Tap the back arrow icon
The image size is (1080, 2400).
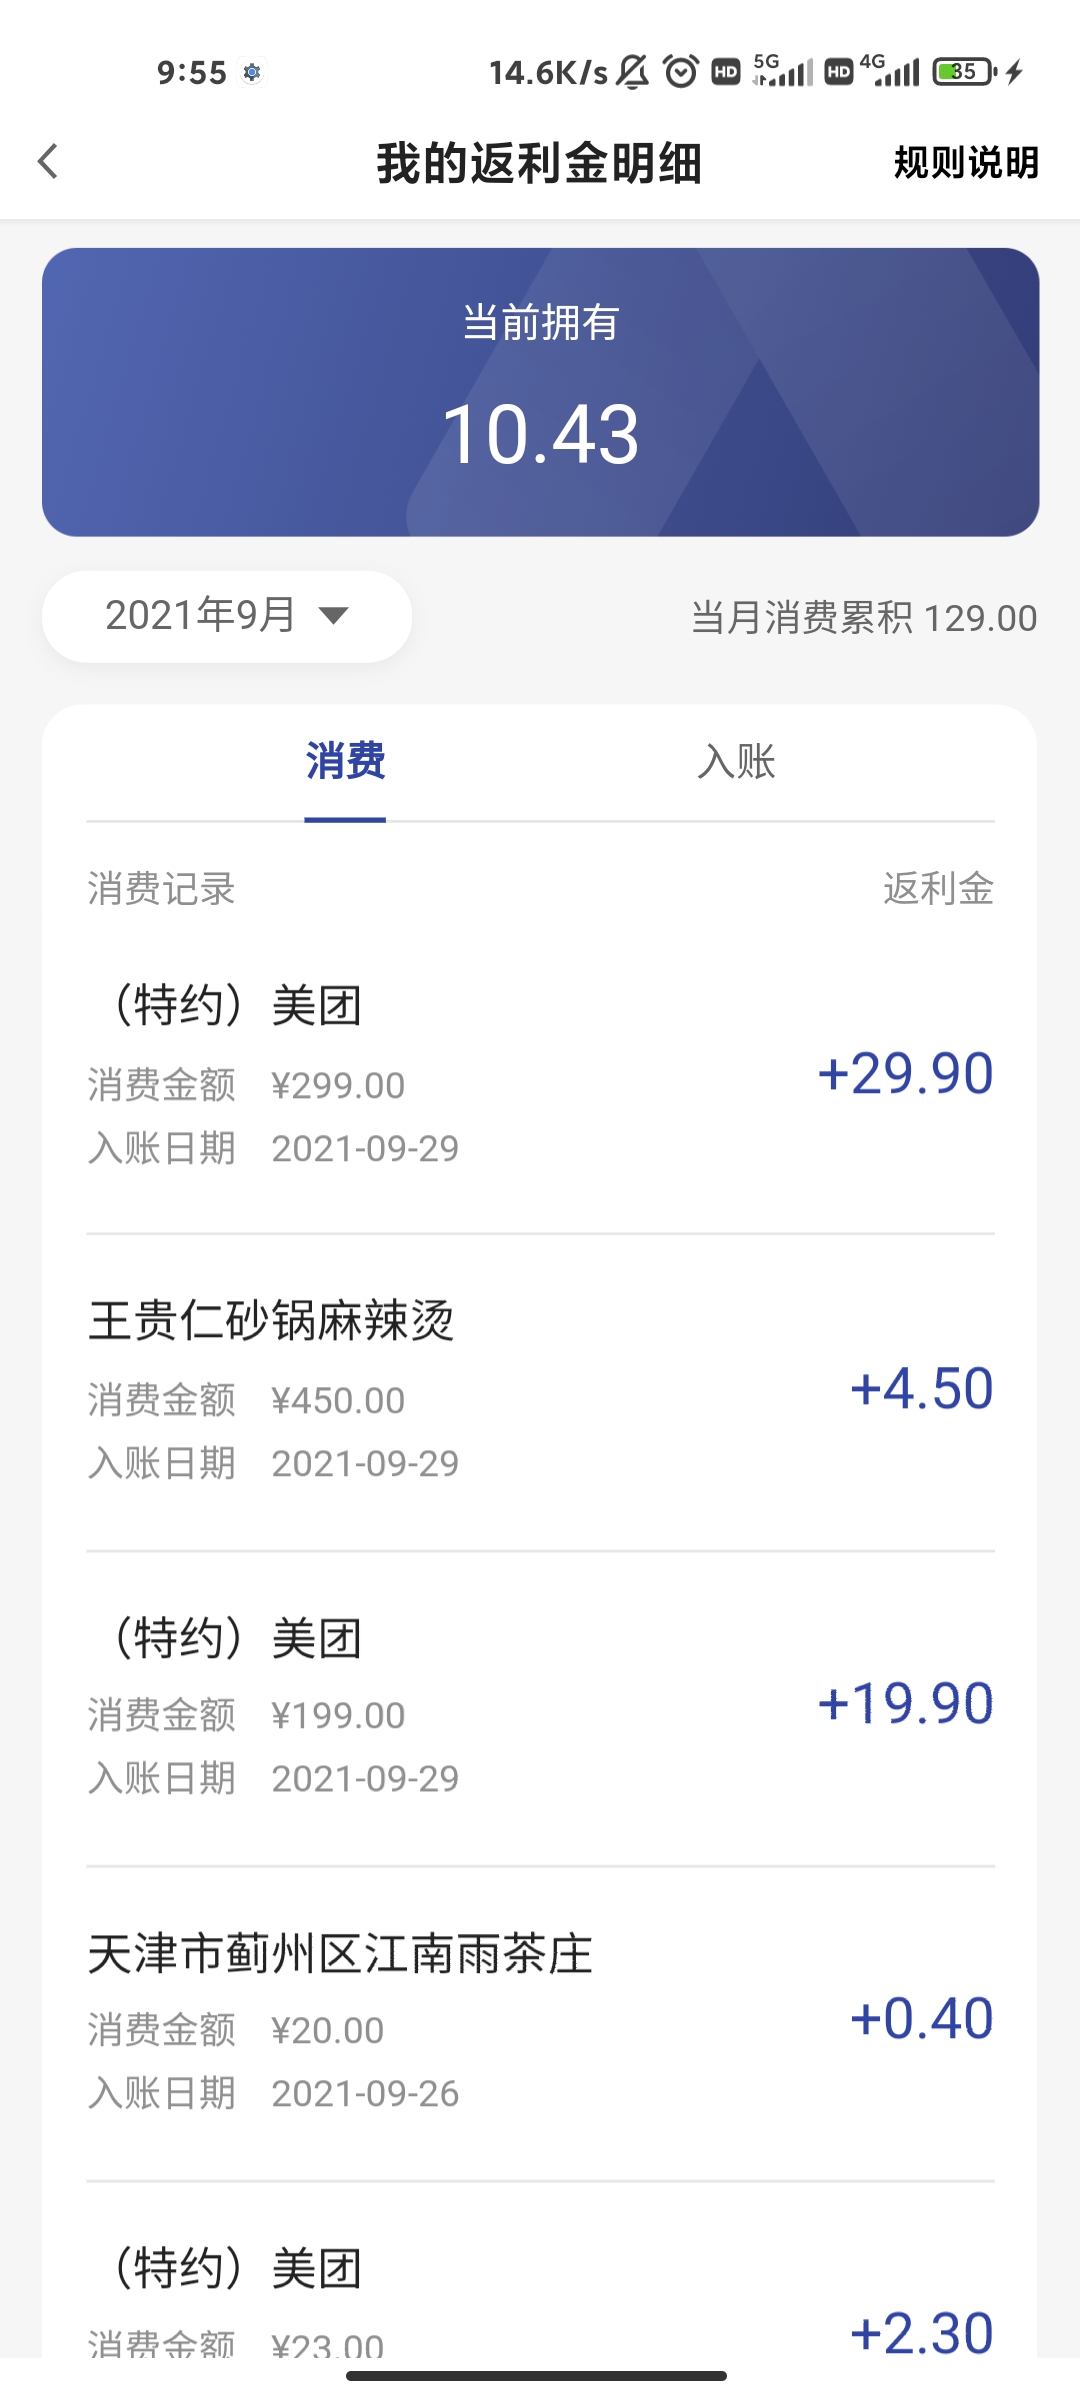tap(48, 162)
